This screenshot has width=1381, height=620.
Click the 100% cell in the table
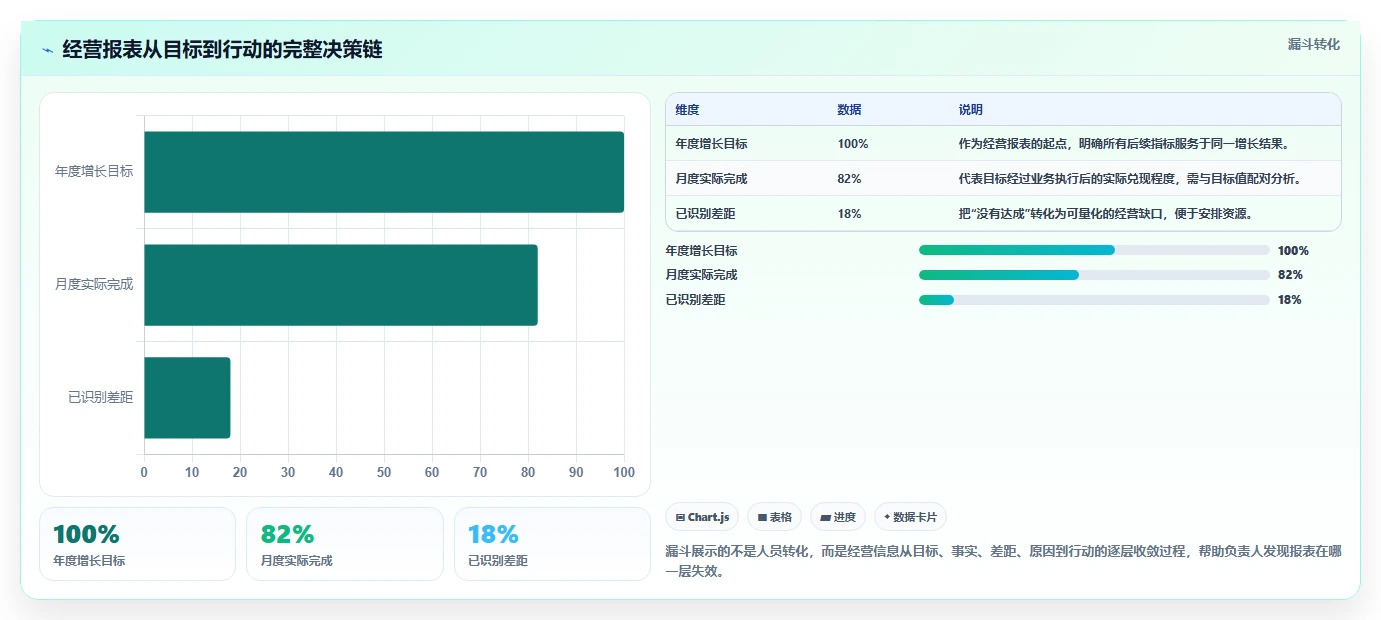(x=853, y=144)
